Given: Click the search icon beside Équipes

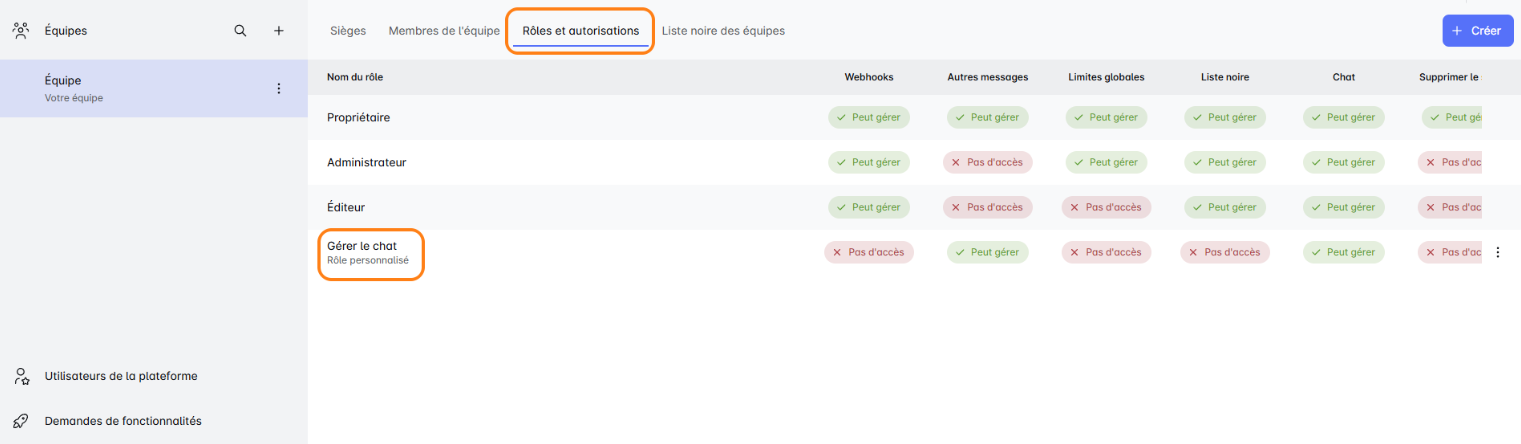Looking at the screenshot, I should [x=240, y=31].
